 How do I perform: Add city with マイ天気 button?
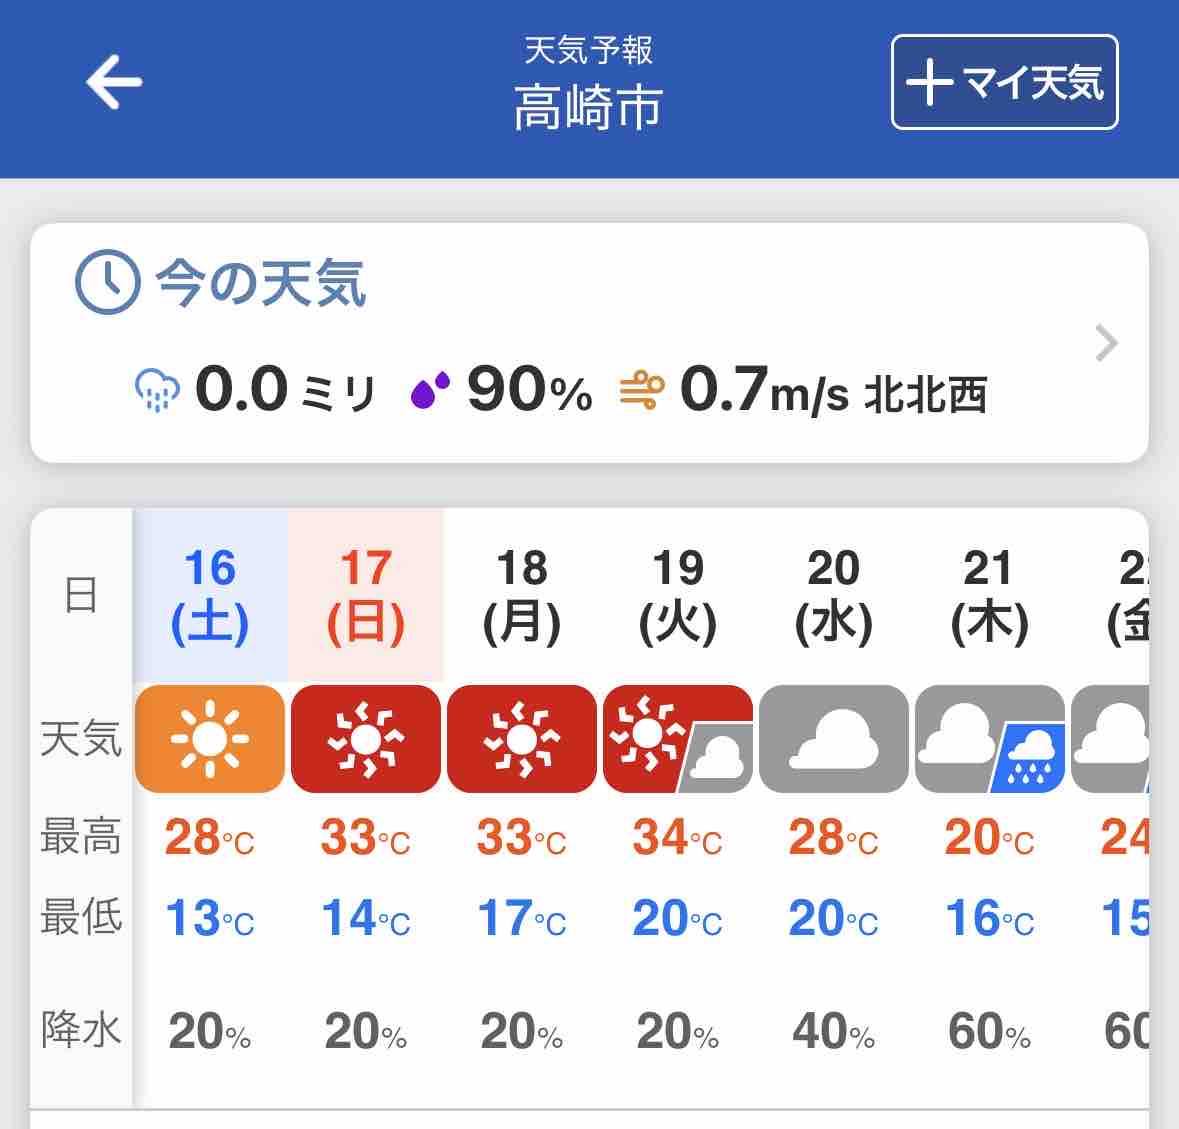coord(1005,82)
